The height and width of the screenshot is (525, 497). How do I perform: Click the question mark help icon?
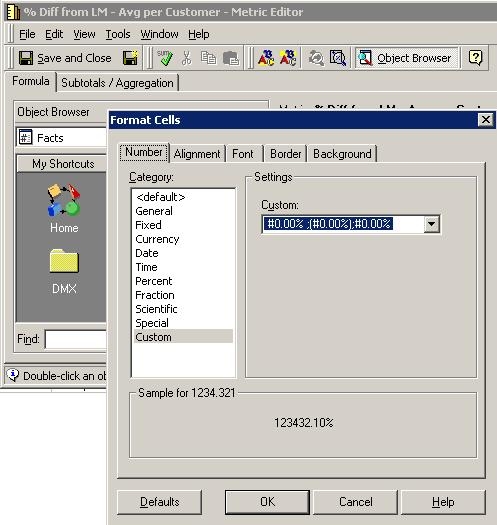475,58
